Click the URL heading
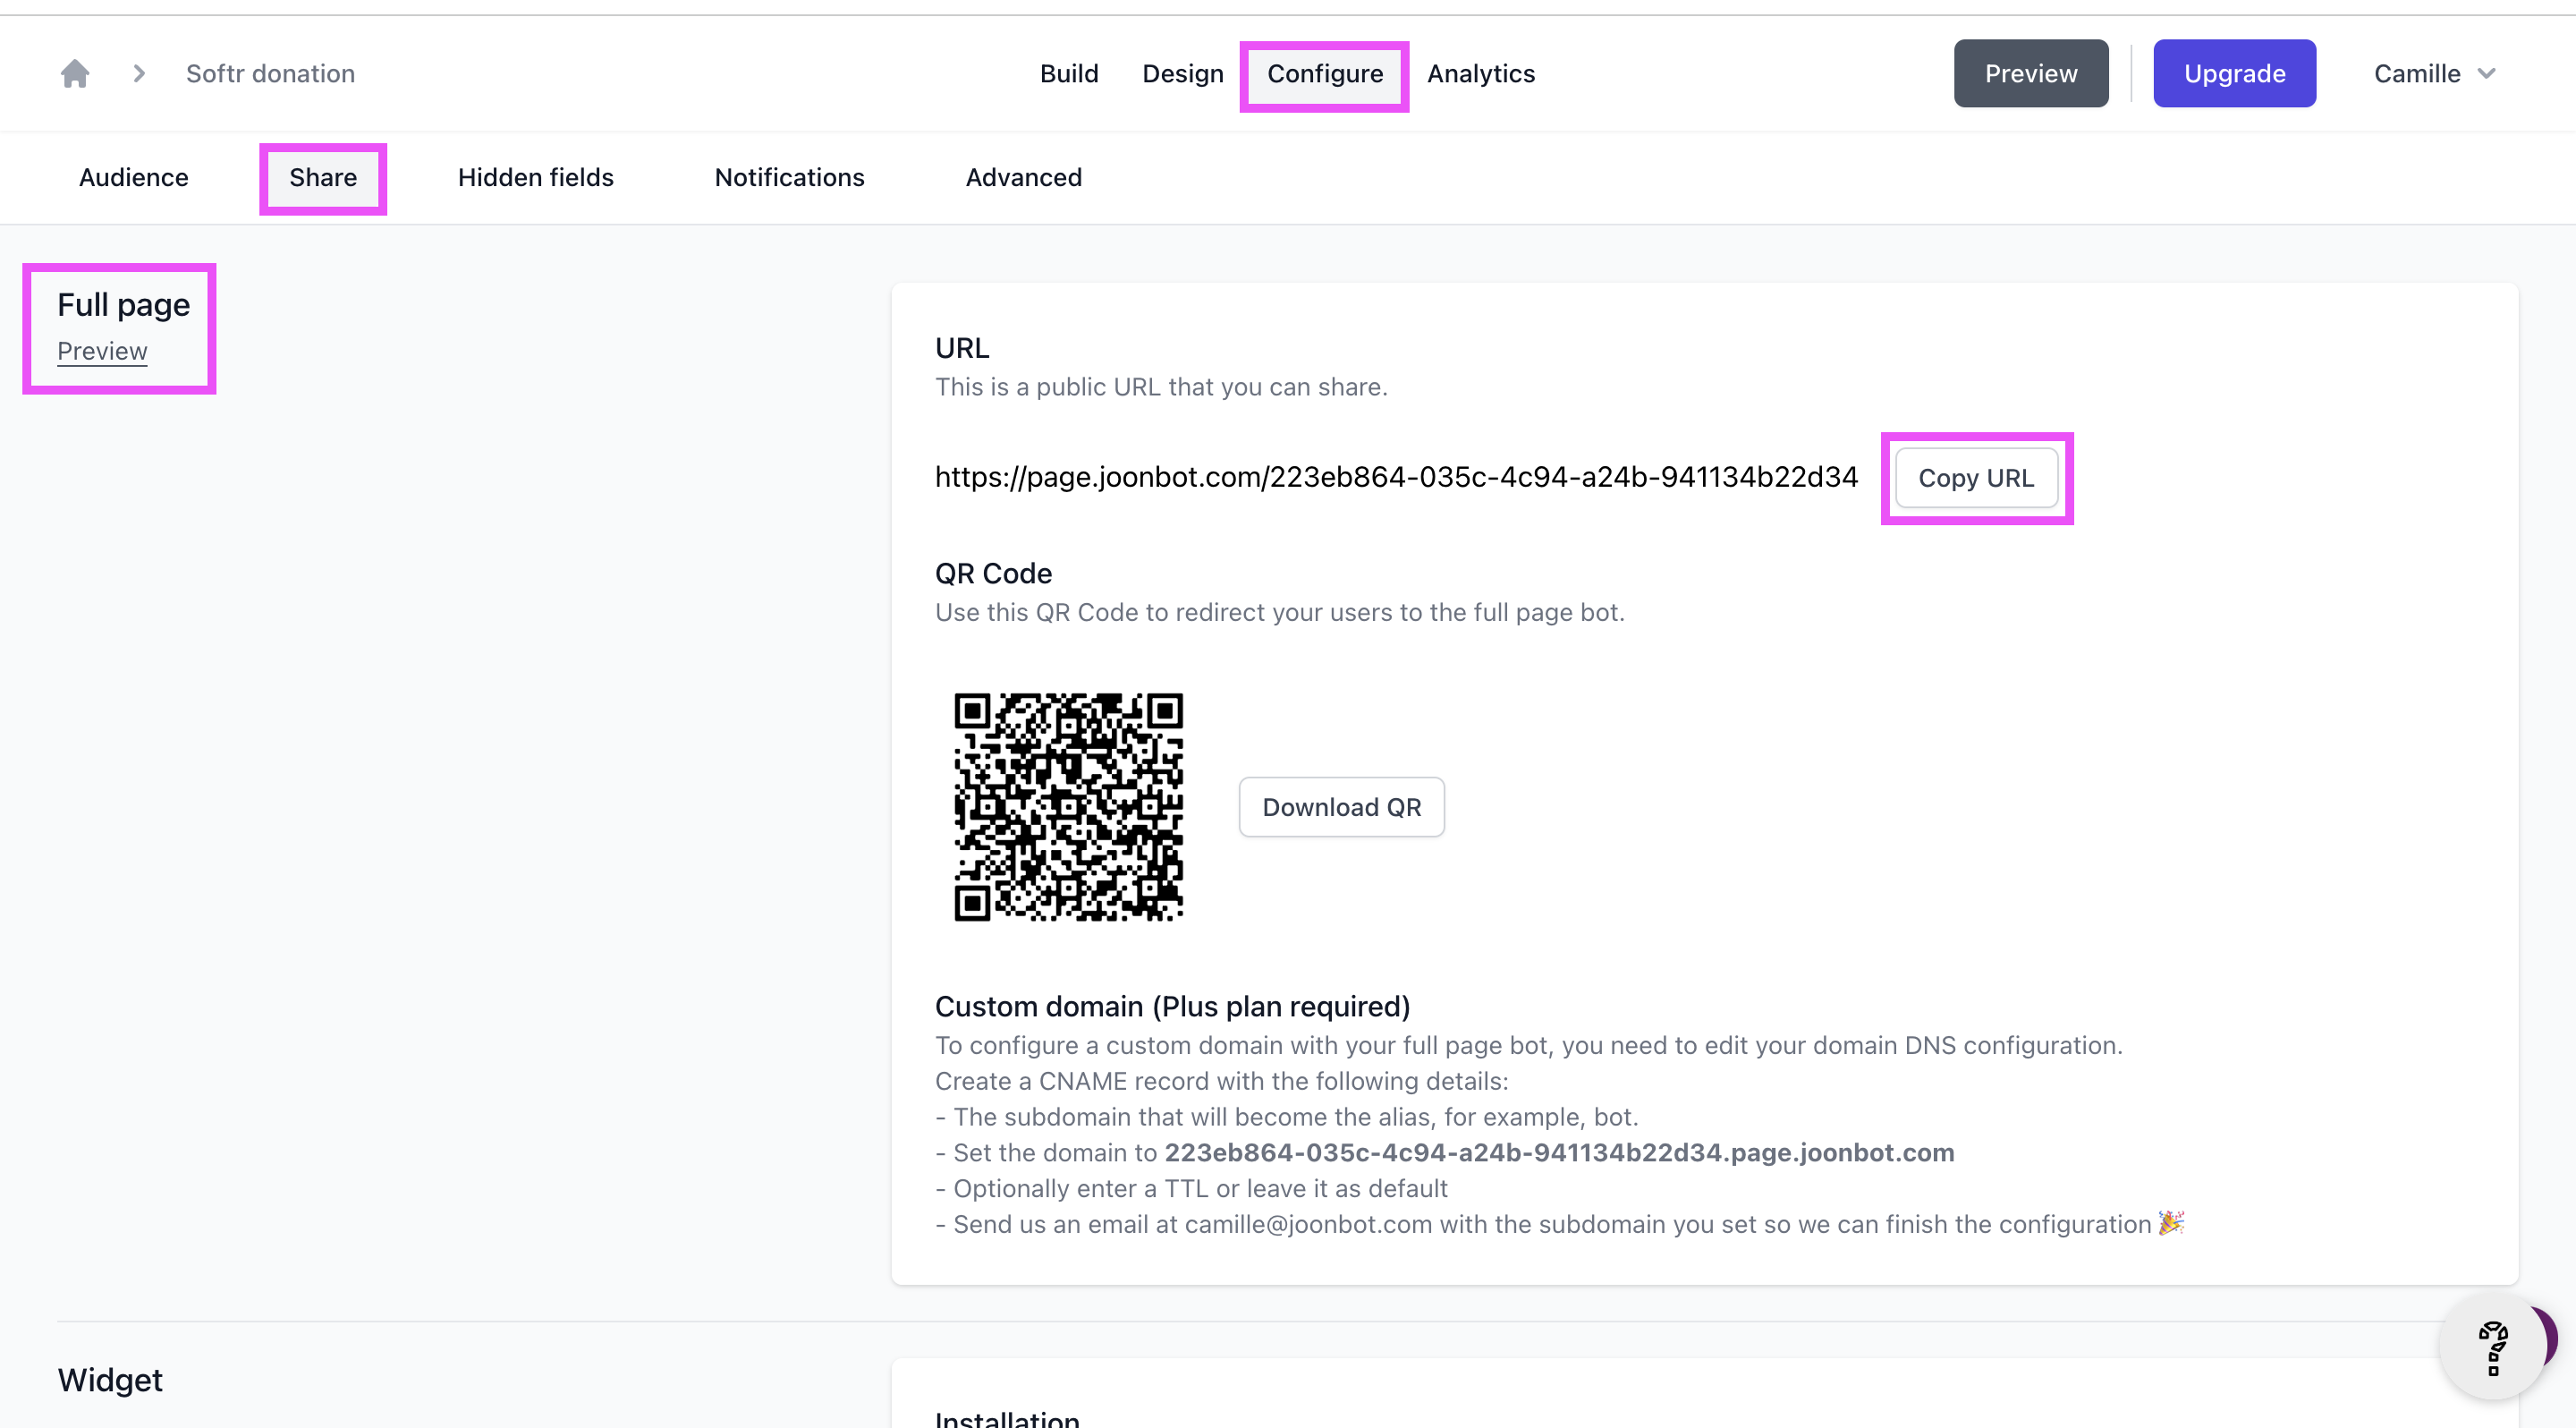Viewport: 2576px width, 1428px height. (962, 348)
